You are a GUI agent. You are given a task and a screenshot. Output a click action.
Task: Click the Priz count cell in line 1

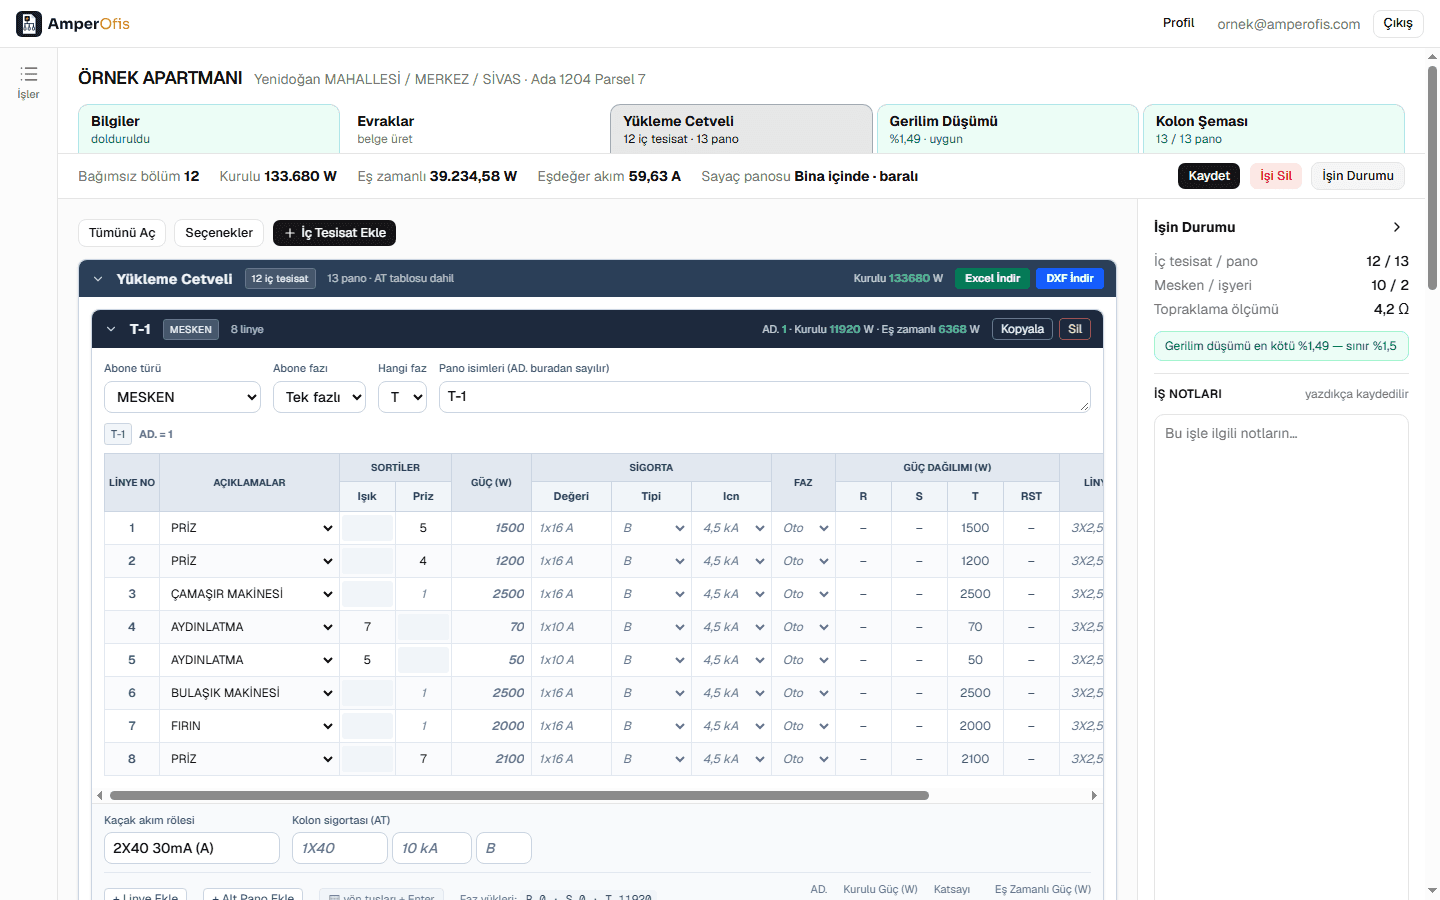click(x=423, y=528)
